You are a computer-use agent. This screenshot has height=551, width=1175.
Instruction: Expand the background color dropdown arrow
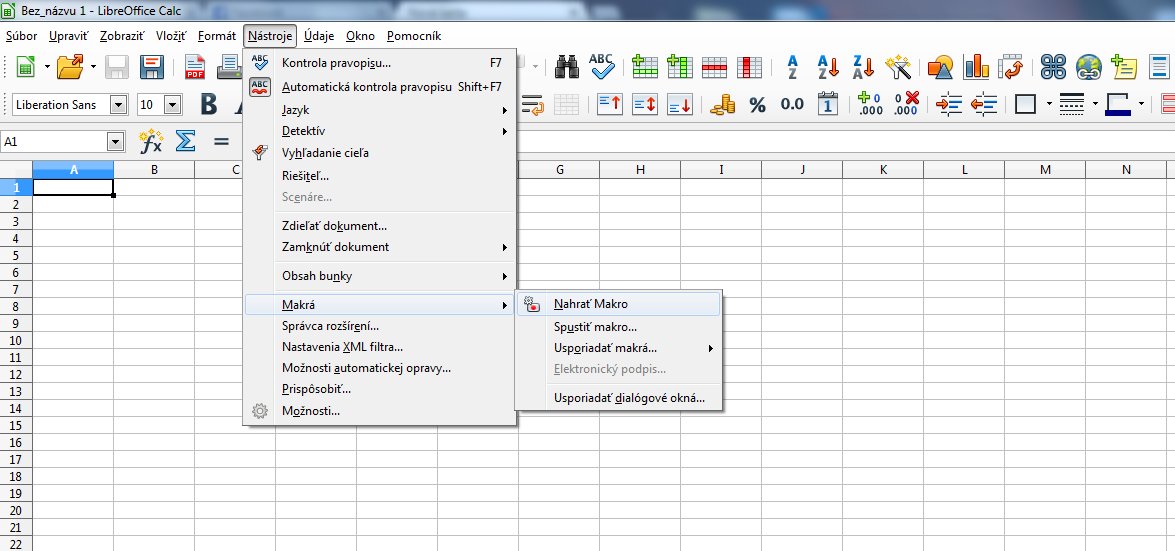(x=1141, y=104)
